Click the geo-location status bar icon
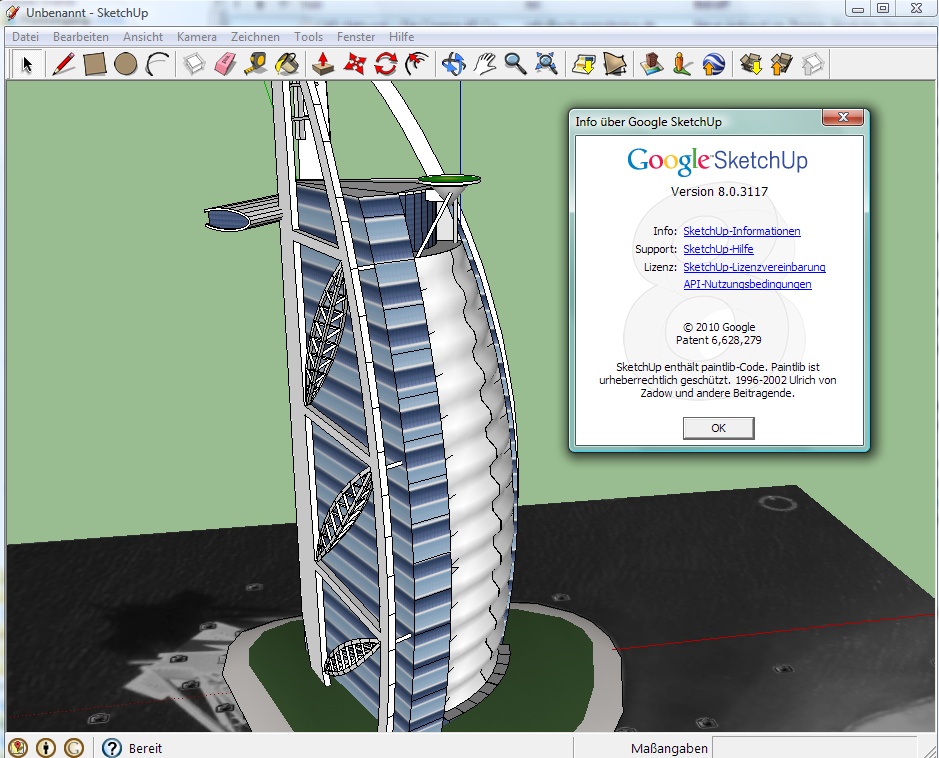 [18, 747]
